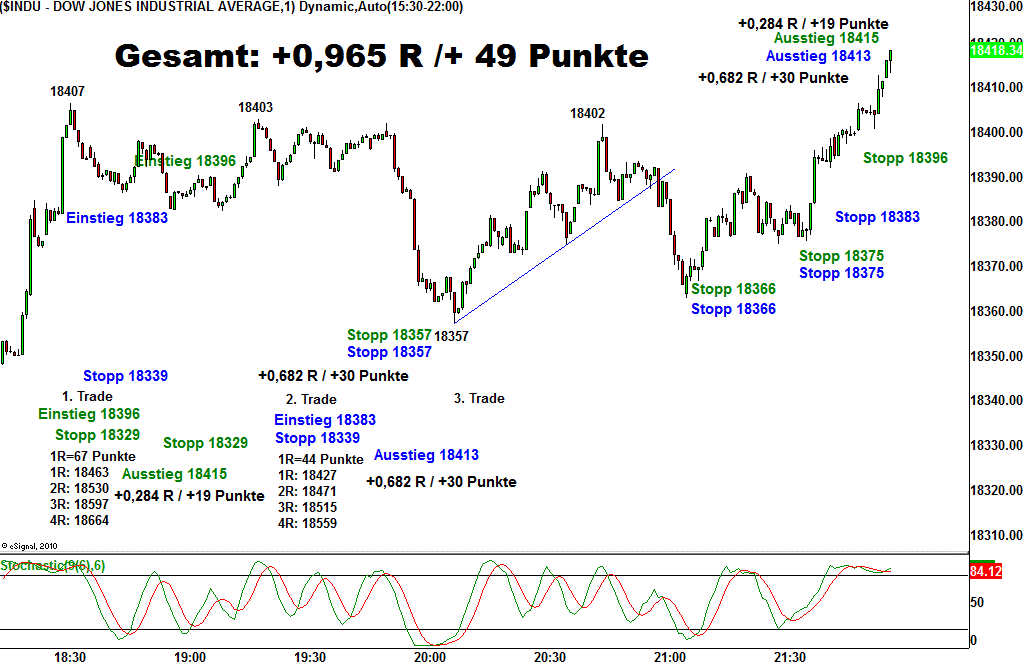Click the black 18357 low label

452,336
